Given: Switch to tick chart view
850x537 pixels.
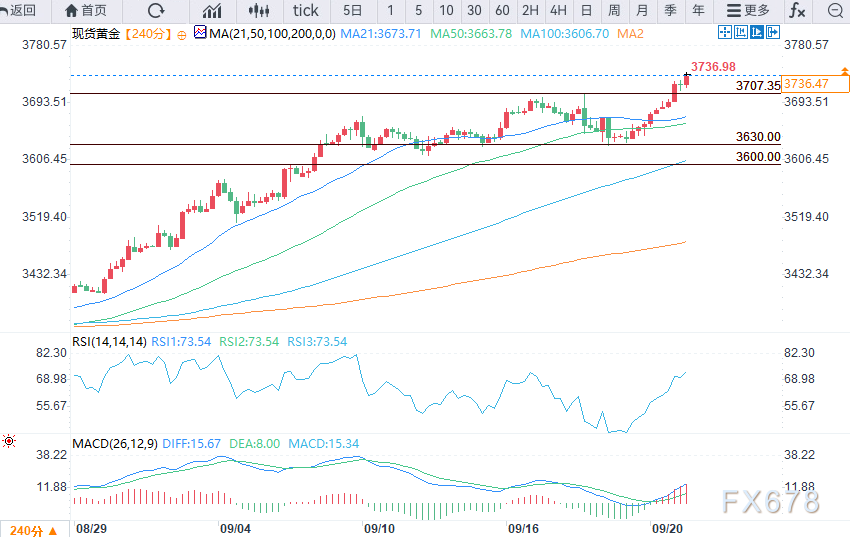Looking at the screenshot, I should [x=305, y=10].
